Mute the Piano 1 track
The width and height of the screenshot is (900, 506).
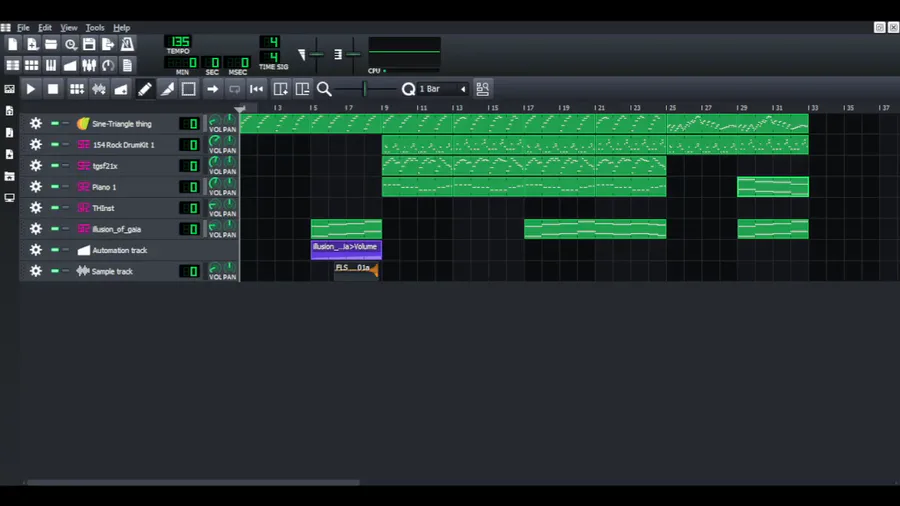coord(55,186)
